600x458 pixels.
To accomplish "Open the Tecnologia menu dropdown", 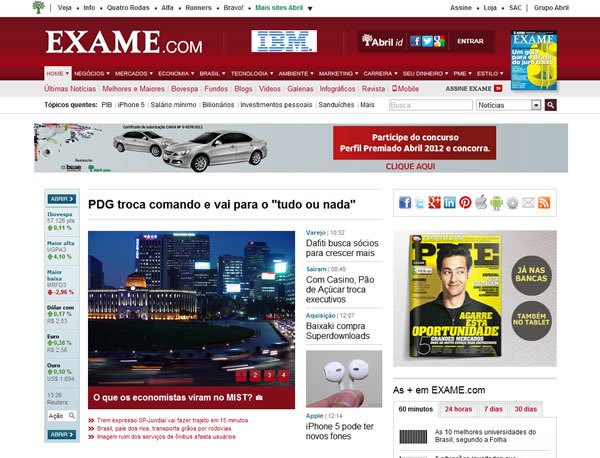I will pos(252,73).
